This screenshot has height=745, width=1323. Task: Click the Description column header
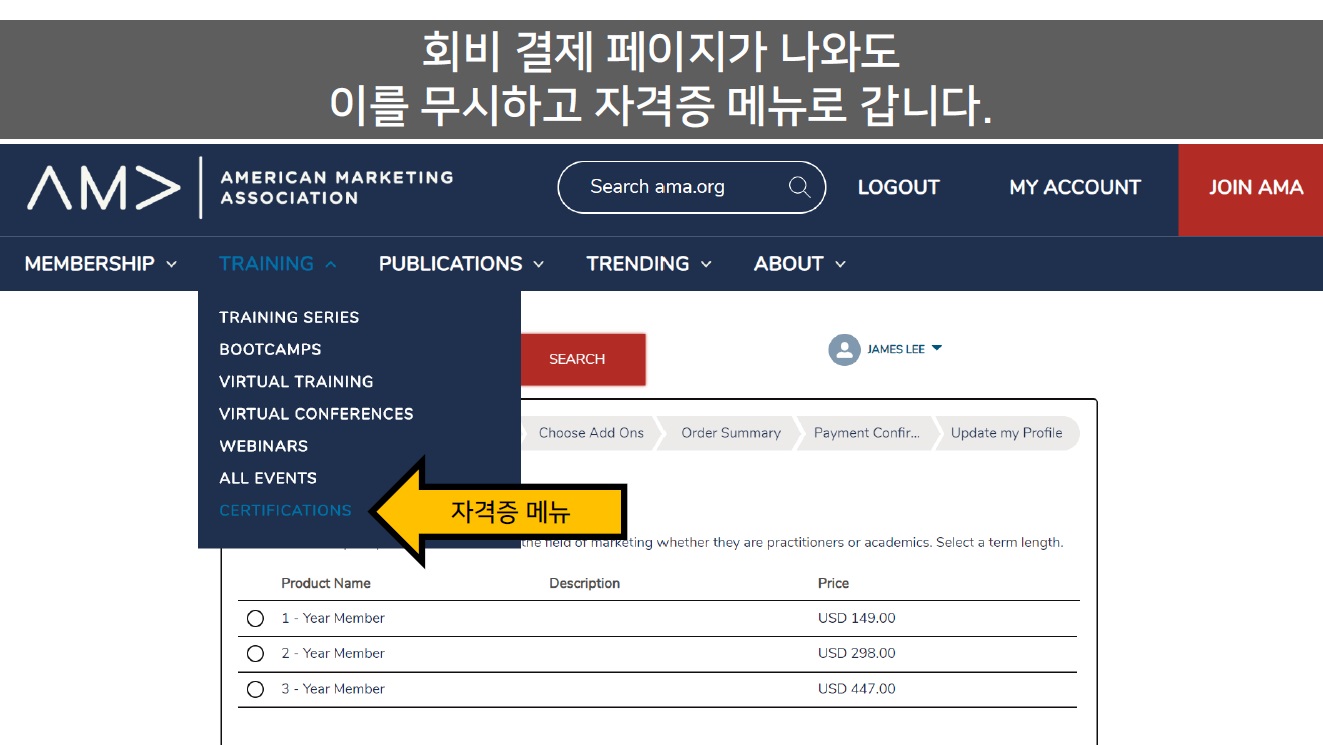pos(585,583)
